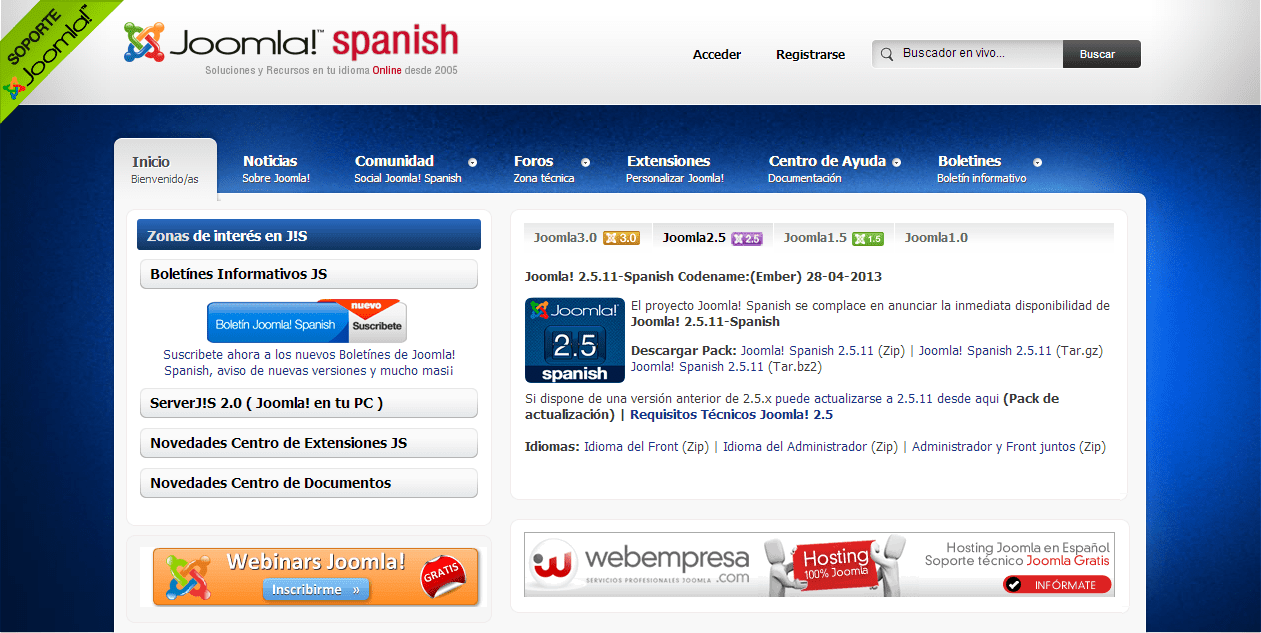Expand the Centro de Ayuda menu arrow

(897, 162)
